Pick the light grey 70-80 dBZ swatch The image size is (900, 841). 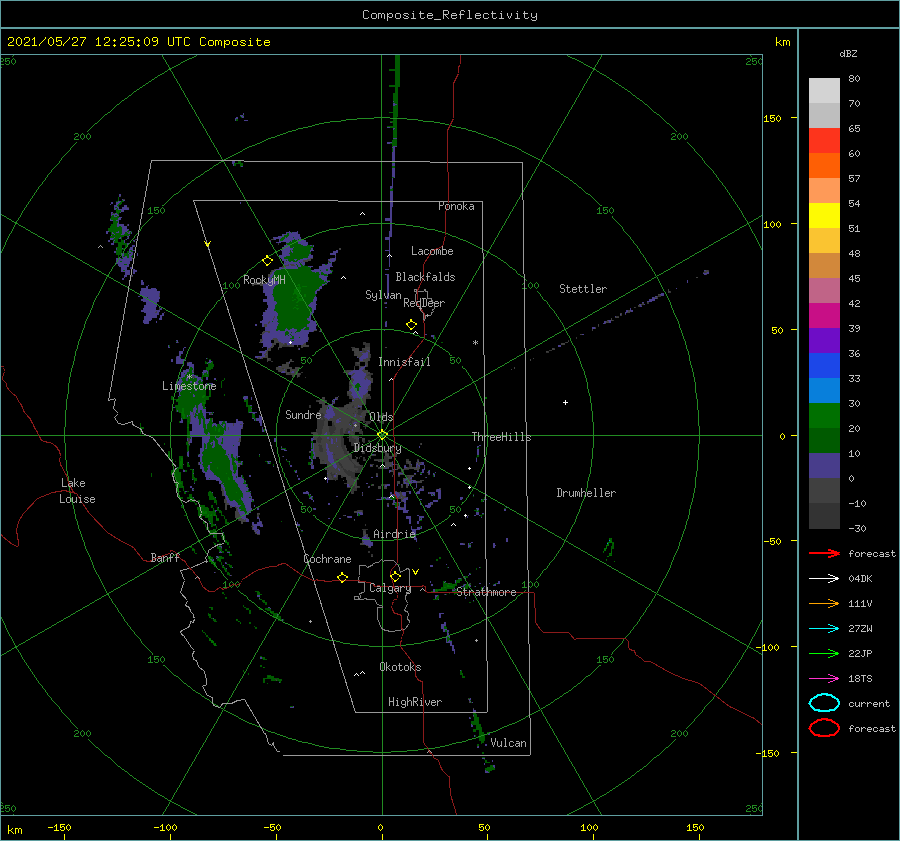coord(824,91)
